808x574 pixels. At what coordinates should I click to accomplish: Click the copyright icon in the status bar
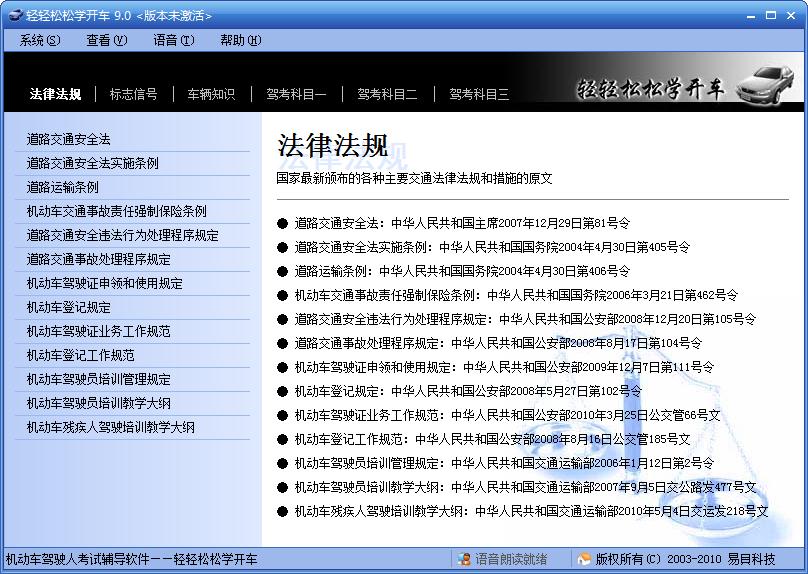tap(584, 559)
